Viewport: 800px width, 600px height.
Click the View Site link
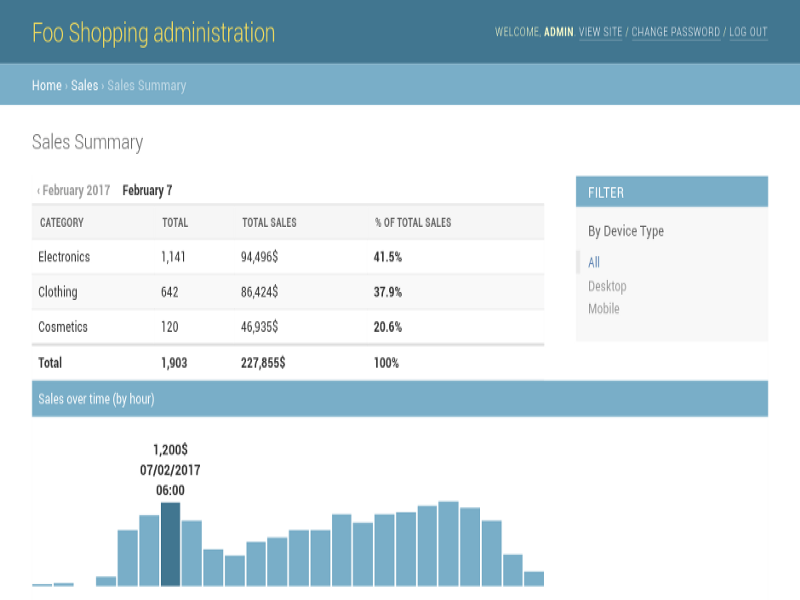[601, 32]
